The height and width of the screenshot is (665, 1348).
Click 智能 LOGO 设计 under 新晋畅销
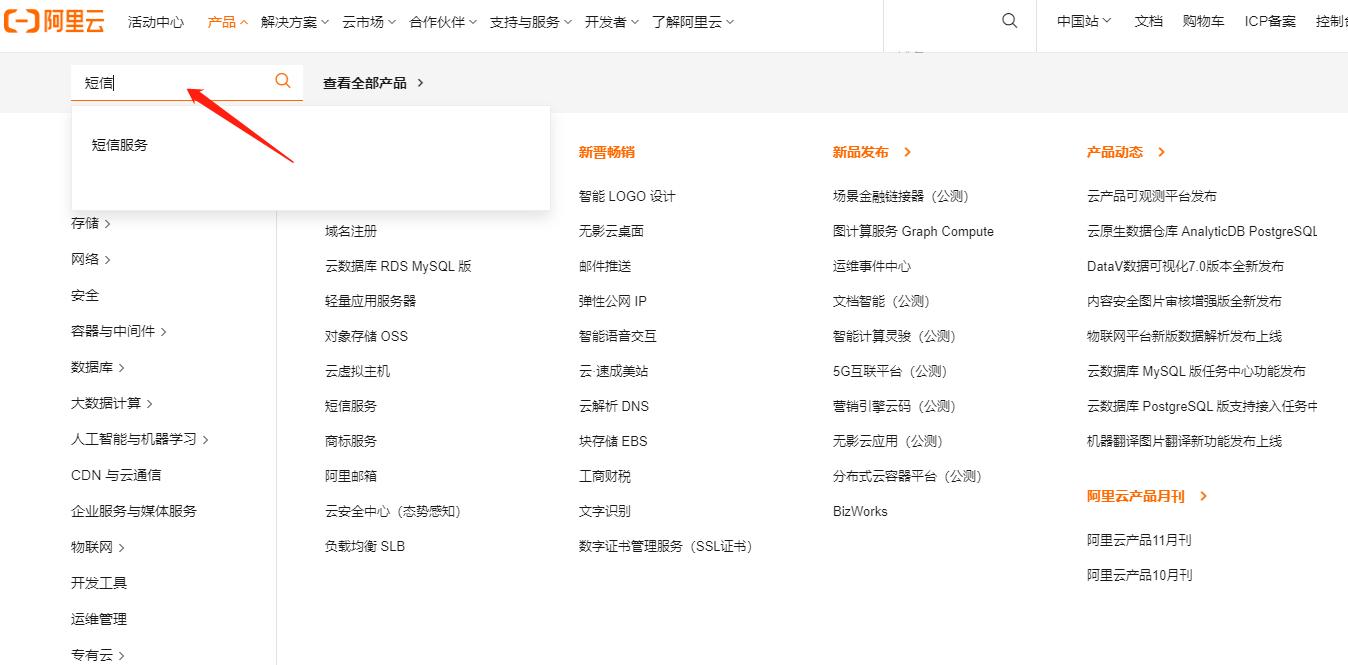tap(627, 196)
